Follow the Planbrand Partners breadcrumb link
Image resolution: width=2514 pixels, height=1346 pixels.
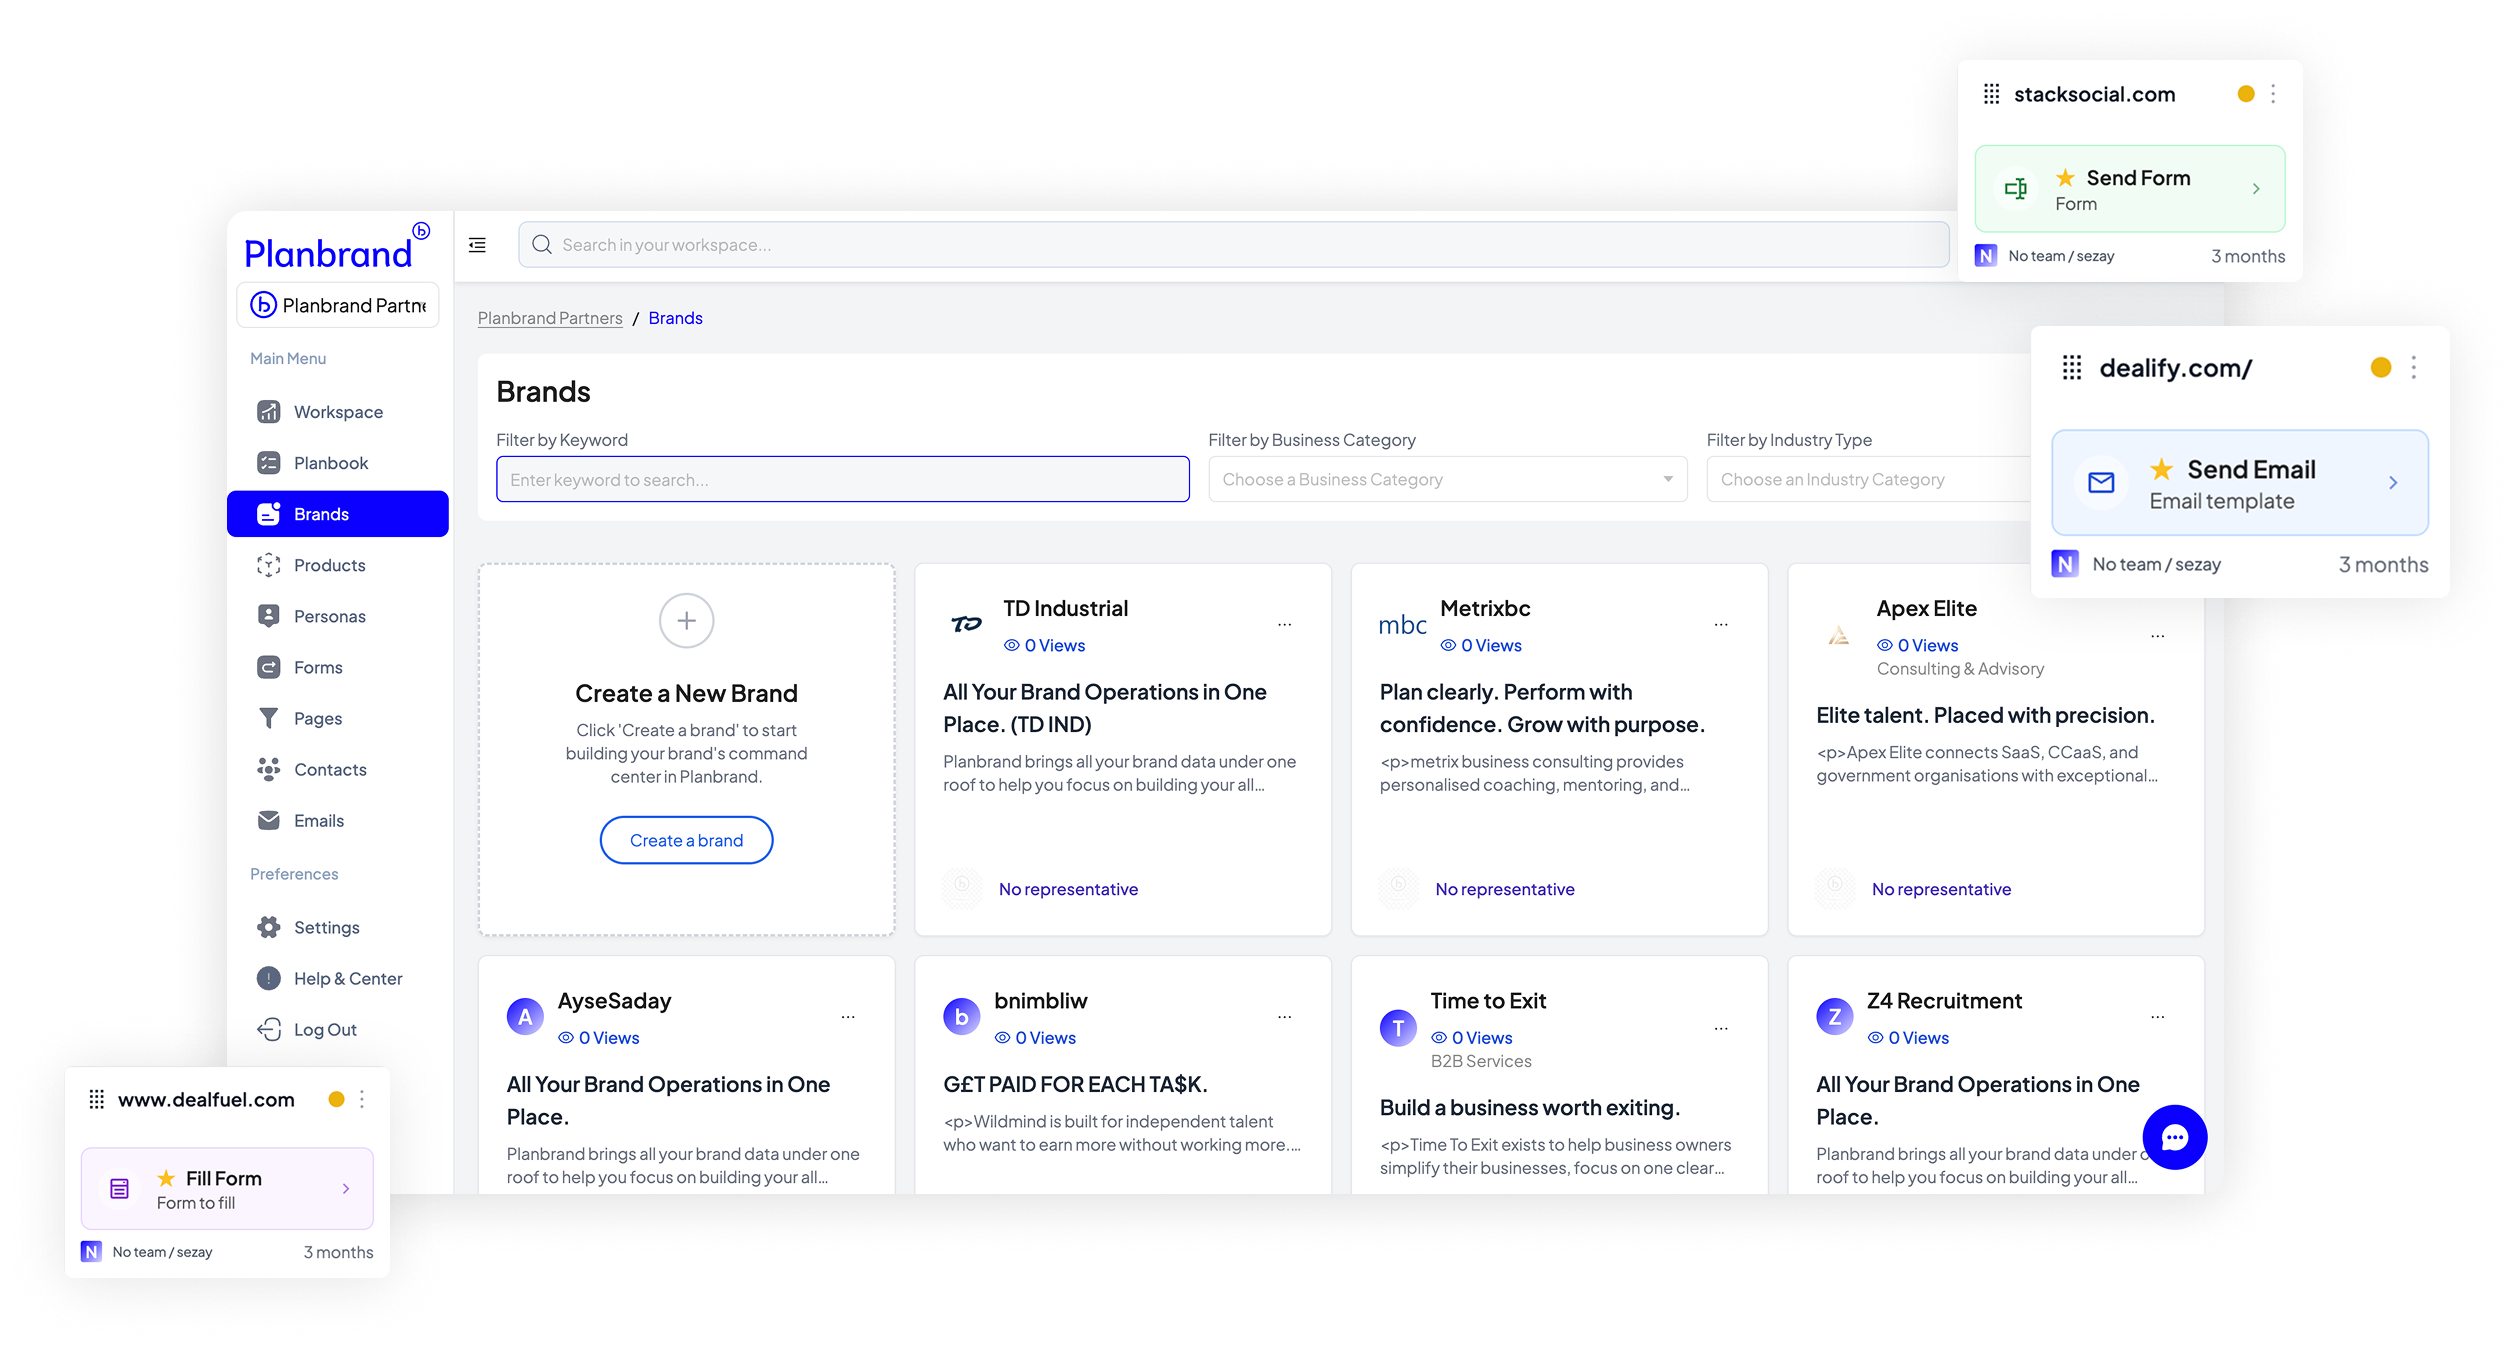pos(550,318)
